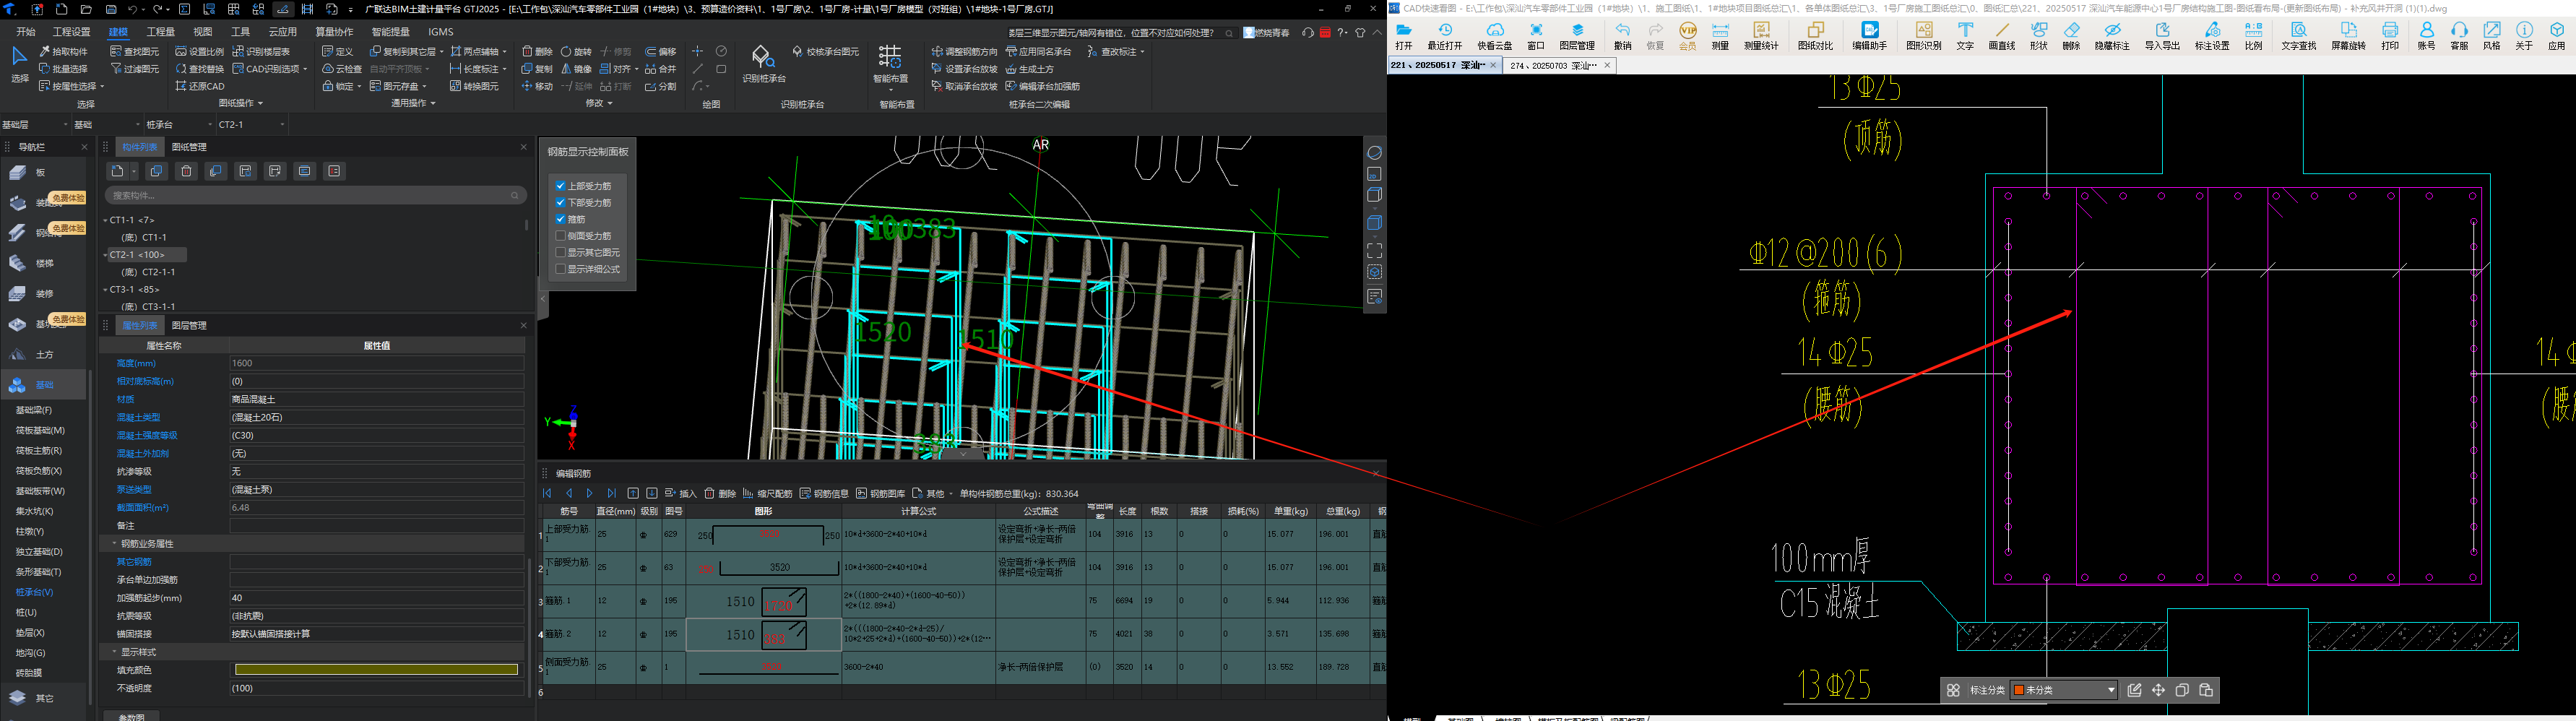Enable 侧面受力筋 checkbox
The width and height of the screenshot is (2576, 721).
click(x=561, y=236)
